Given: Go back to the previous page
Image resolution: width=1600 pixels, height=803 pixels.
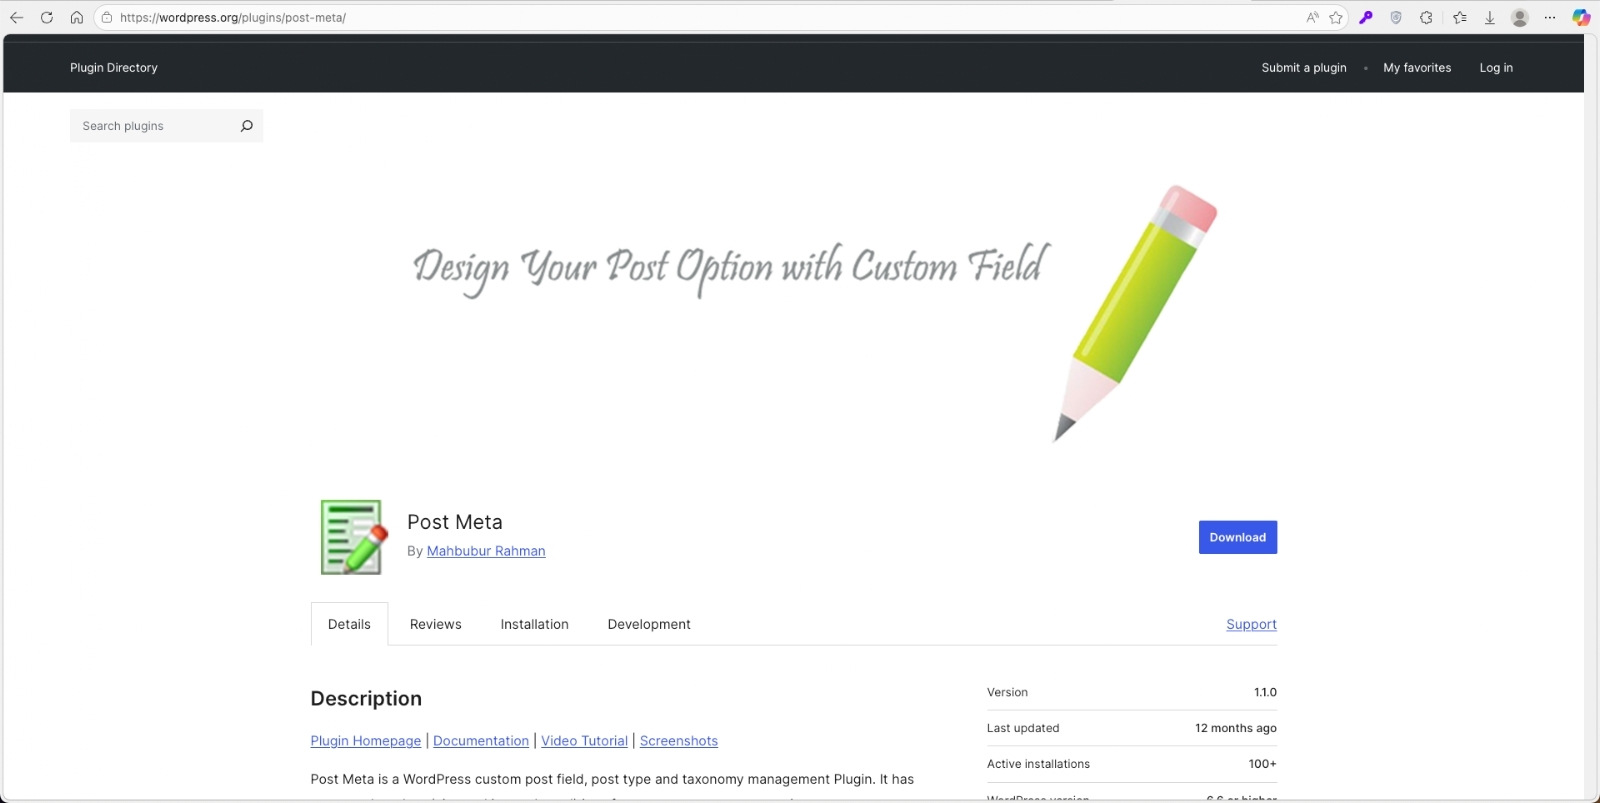Looking at the screenshot, I should (17, 17).
